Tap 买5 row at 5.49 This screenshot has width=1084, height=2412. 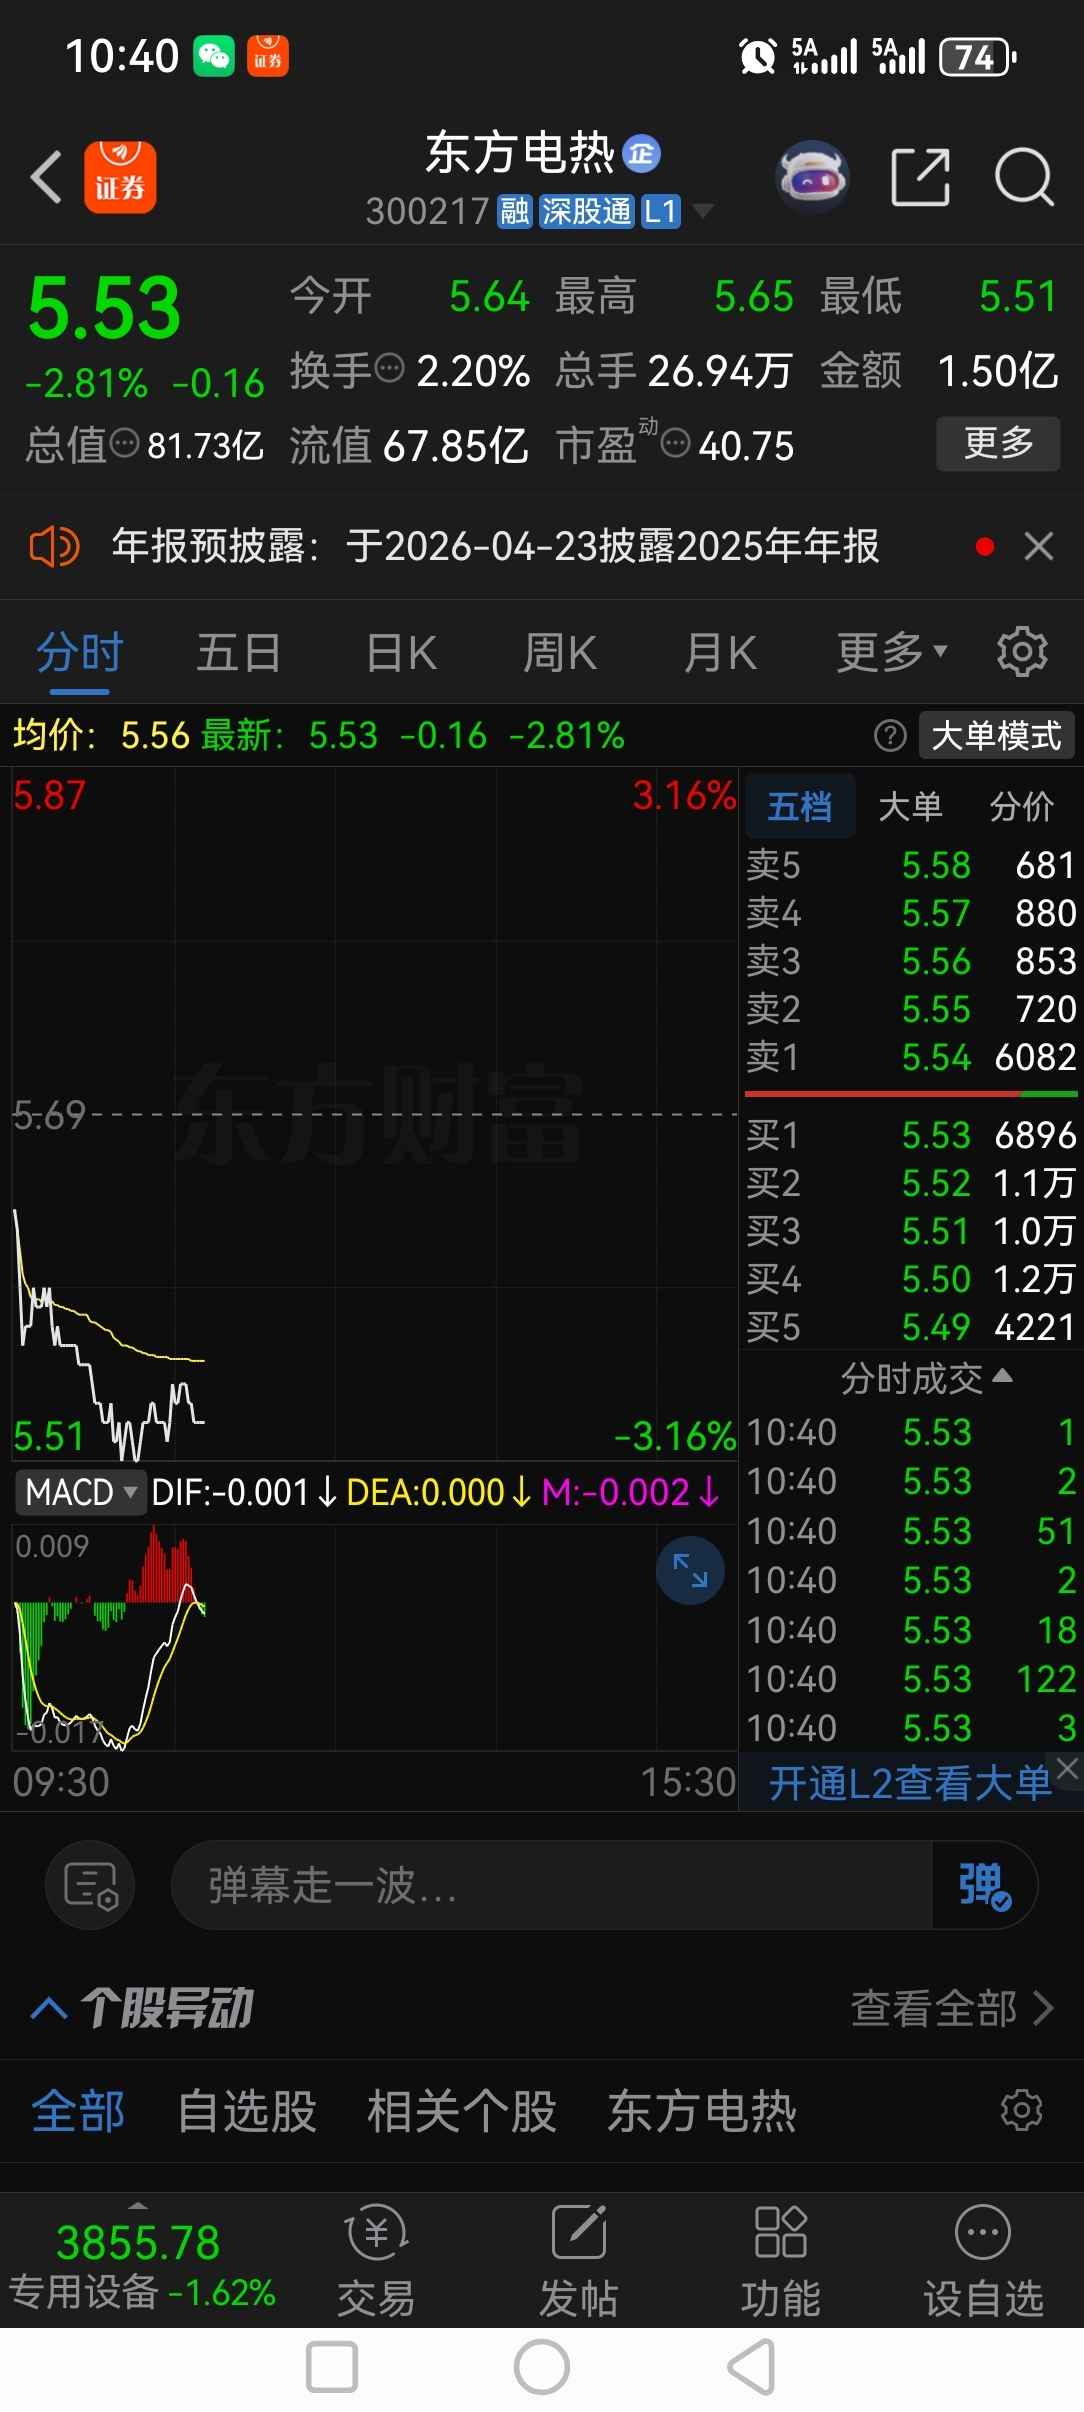911,1327
